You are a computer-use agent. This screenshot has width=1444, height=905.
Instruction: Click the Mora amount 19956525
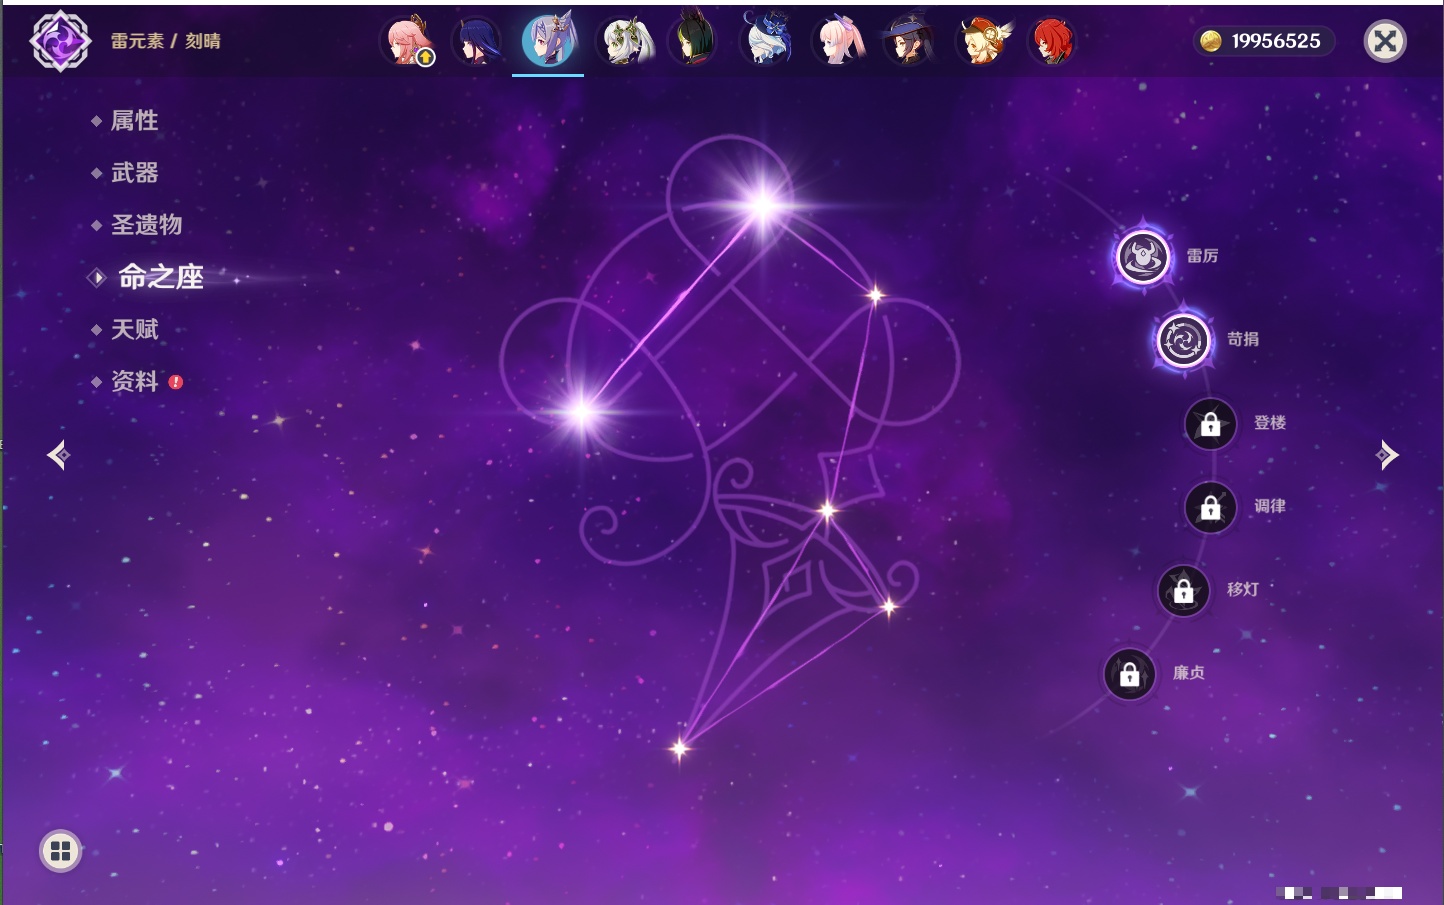[x=1276, y=41]
